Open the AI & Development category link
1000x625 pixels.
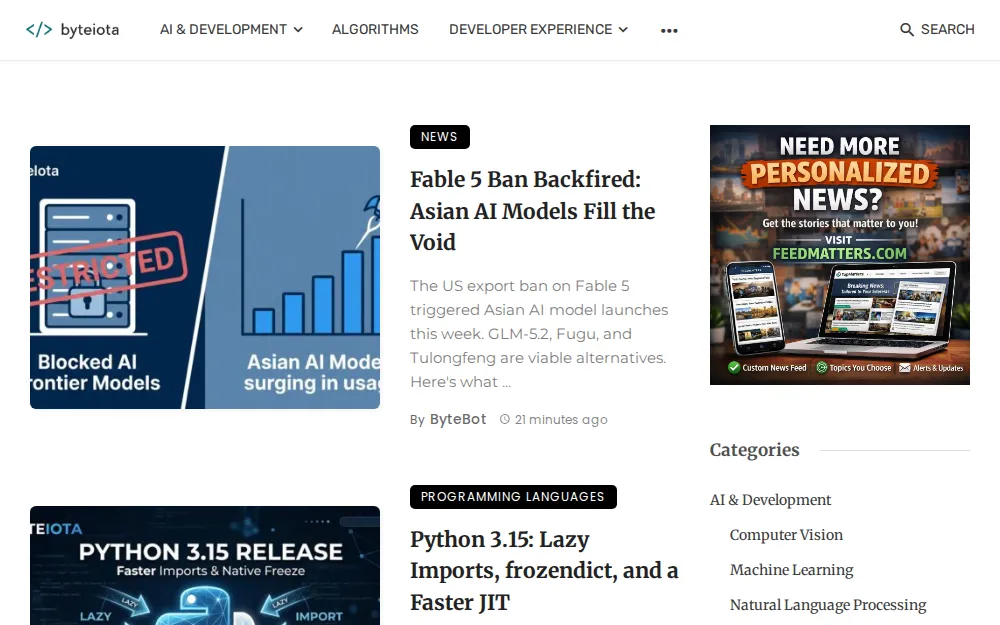770,500
